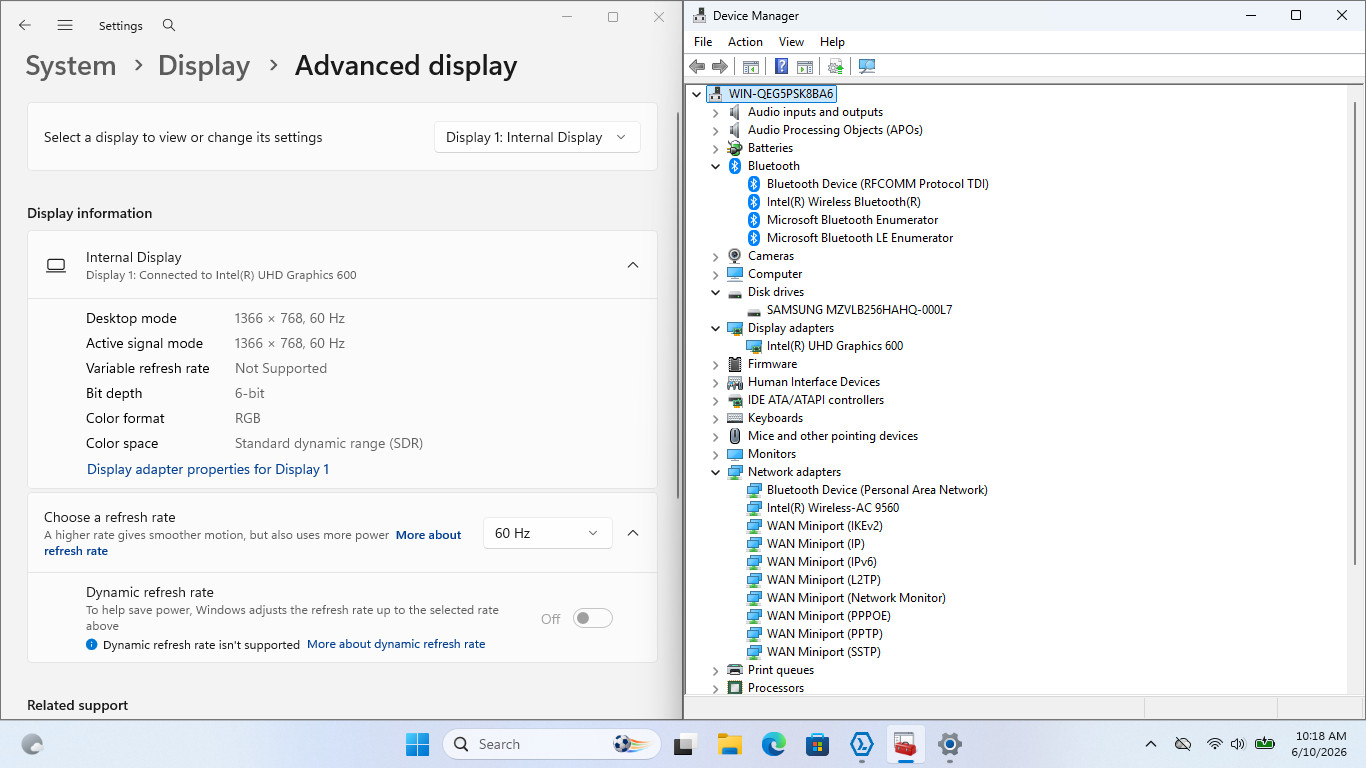Select 'WAN Miniport (Network Monitor)' device

tap(856, 598)
